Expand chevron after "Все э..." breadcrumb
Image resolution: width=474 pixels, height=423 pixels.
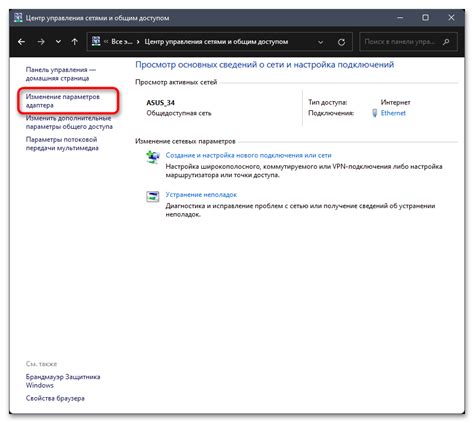(138, 42)
